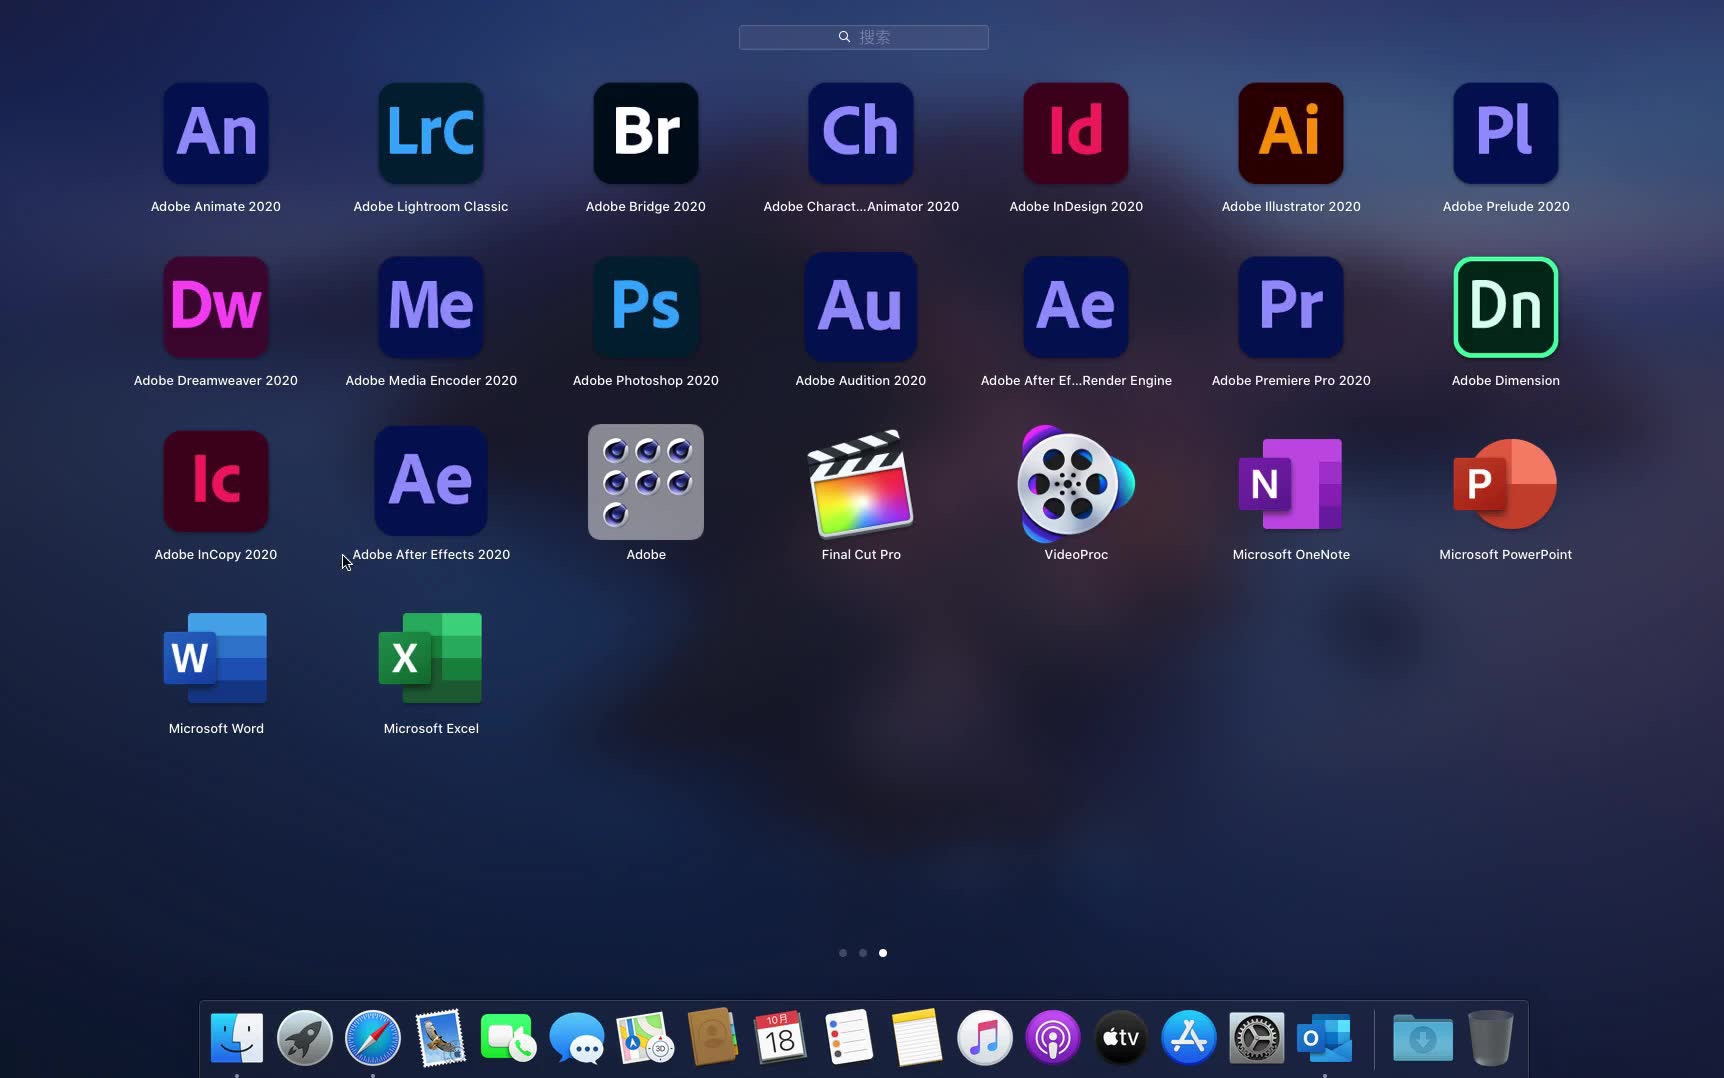Image resolution: width=1724 pixels, height=1078 pixels.
Task: Click Launchpad rocket icon in Dock
Action: (305, 1038)
